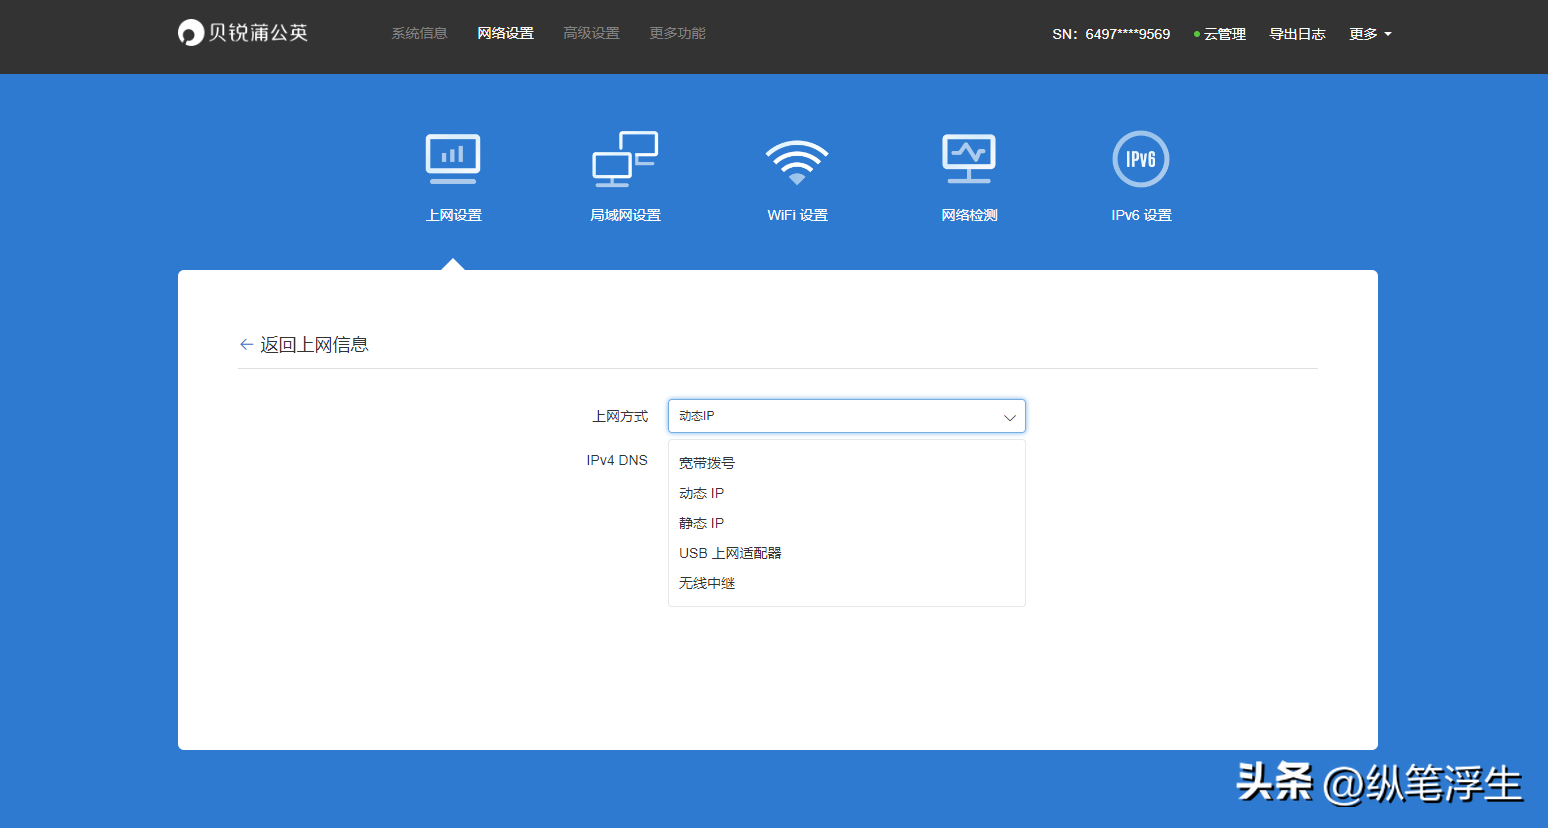Choose 无线中继 wireless relay option
This screenshot has height=828, width=1548.
[847, 583]
